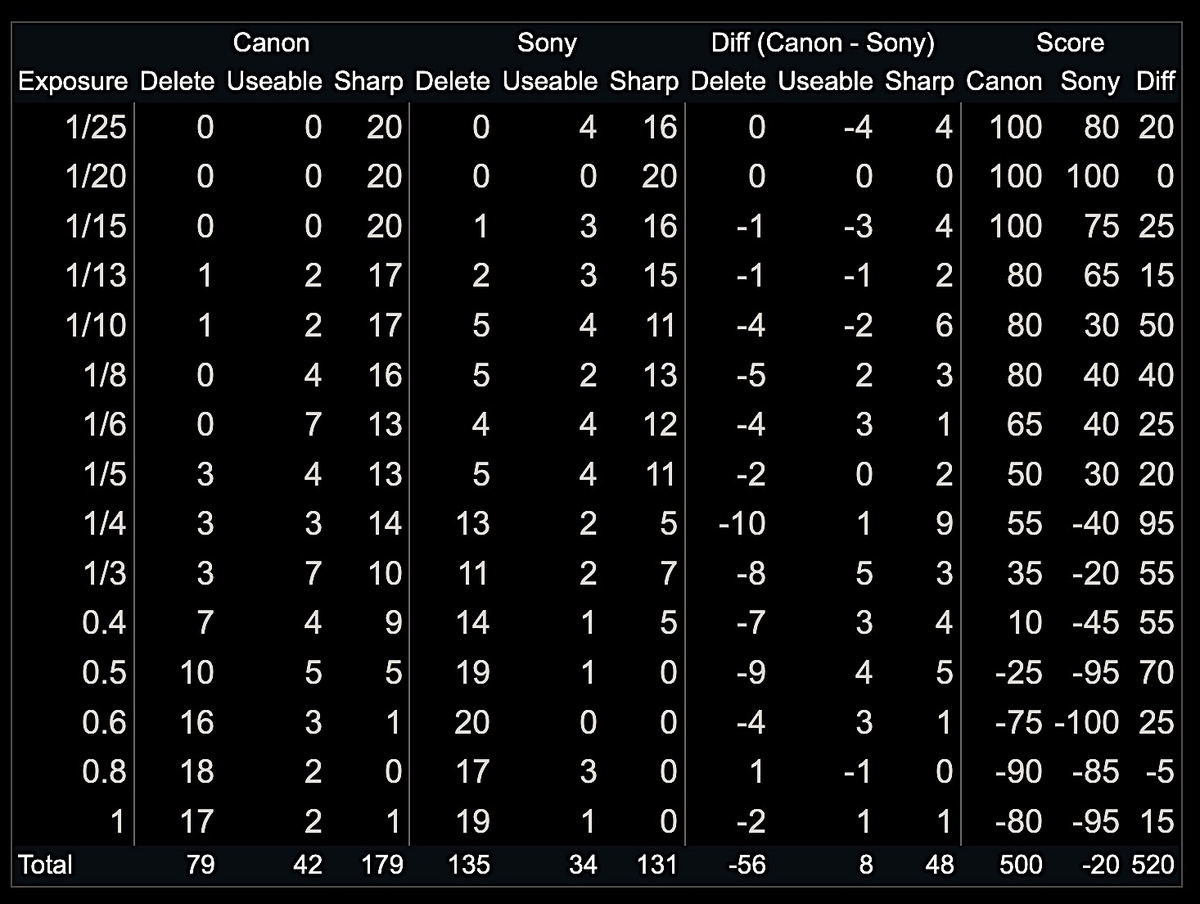The width and height of the screenshot is (1200, 904).
Task: Click the Diff Delete total '-56'
Action: tap(746, 864)
